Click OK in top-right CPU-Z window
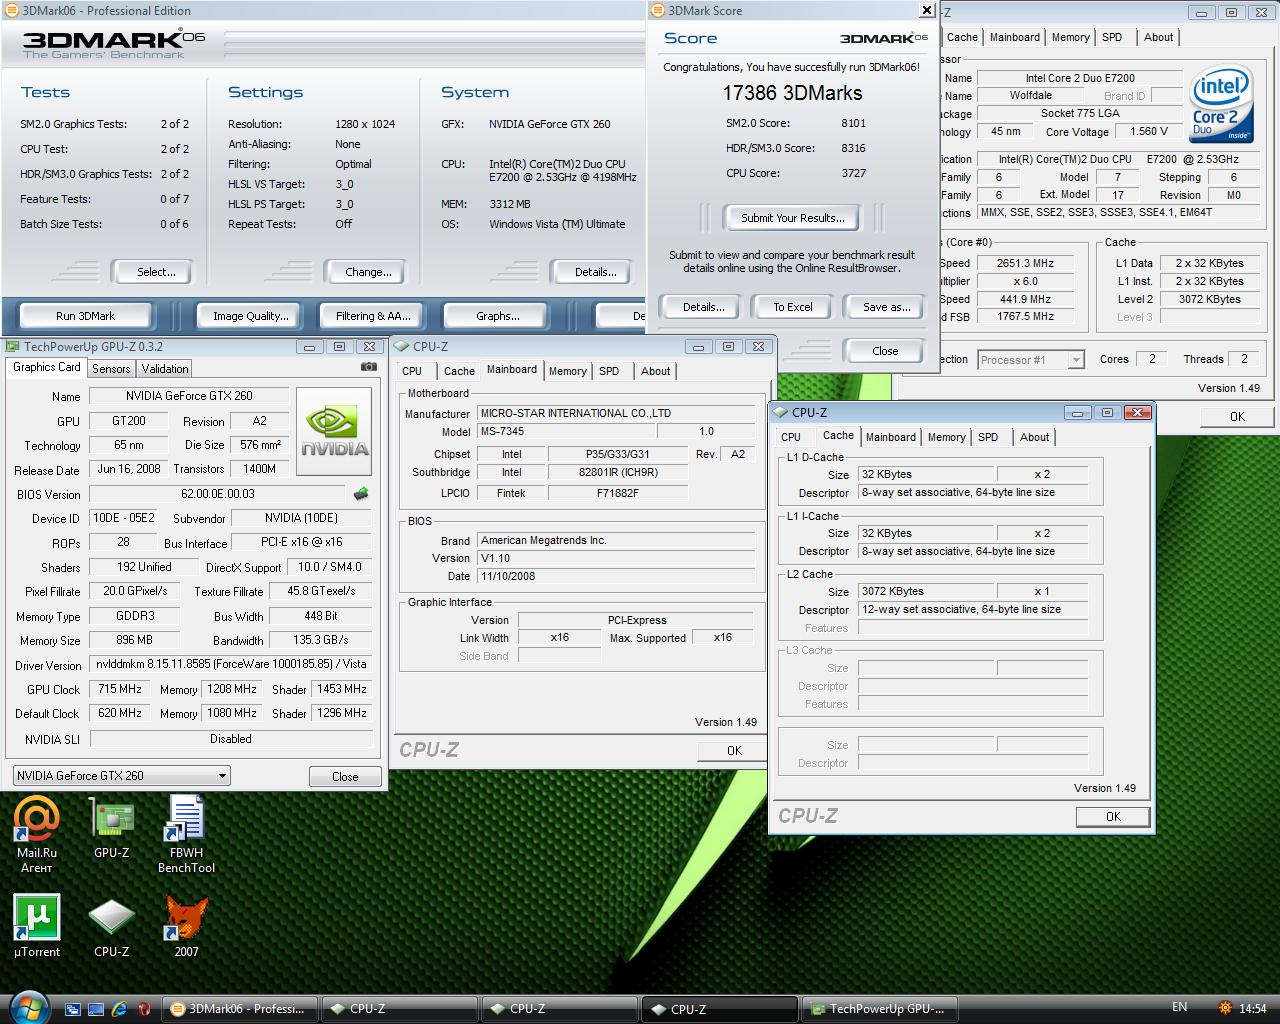Screen dimensions: 1280x1024 [1237, 417]
